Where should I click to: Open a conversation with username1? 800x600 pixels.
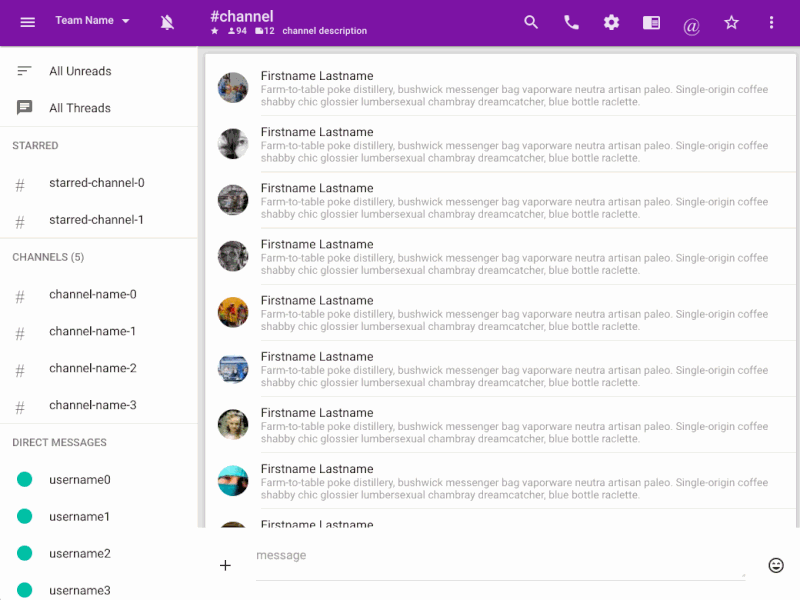80,516
